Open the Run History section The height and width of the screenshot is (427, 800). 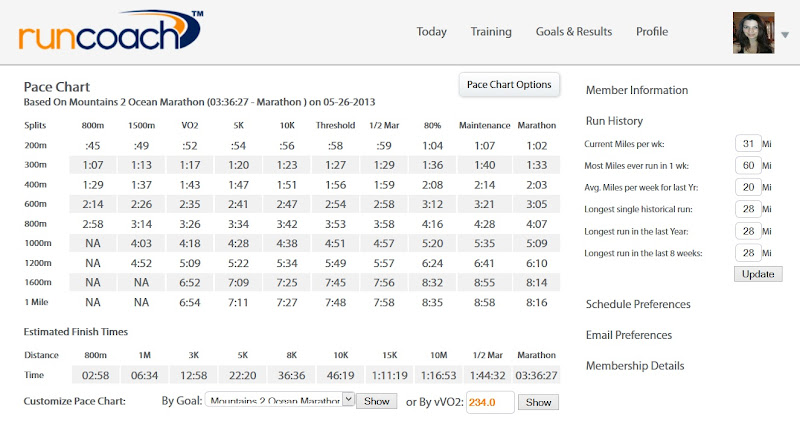click(x=614, y=121)
